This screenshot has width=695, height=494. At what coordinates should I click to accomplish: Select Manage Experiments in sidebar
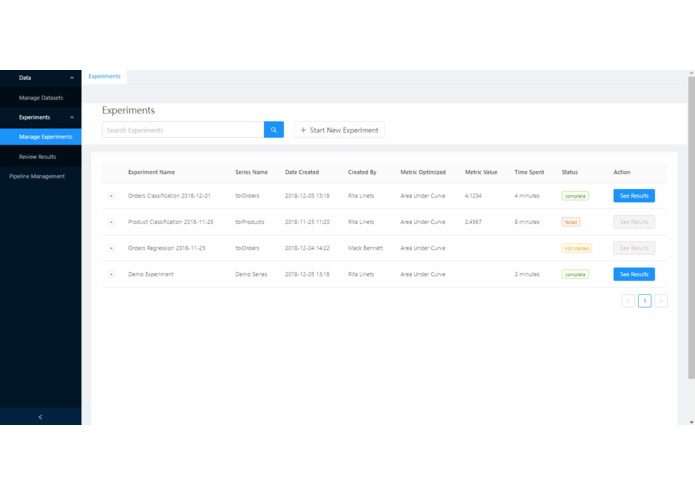coord(41,137)
